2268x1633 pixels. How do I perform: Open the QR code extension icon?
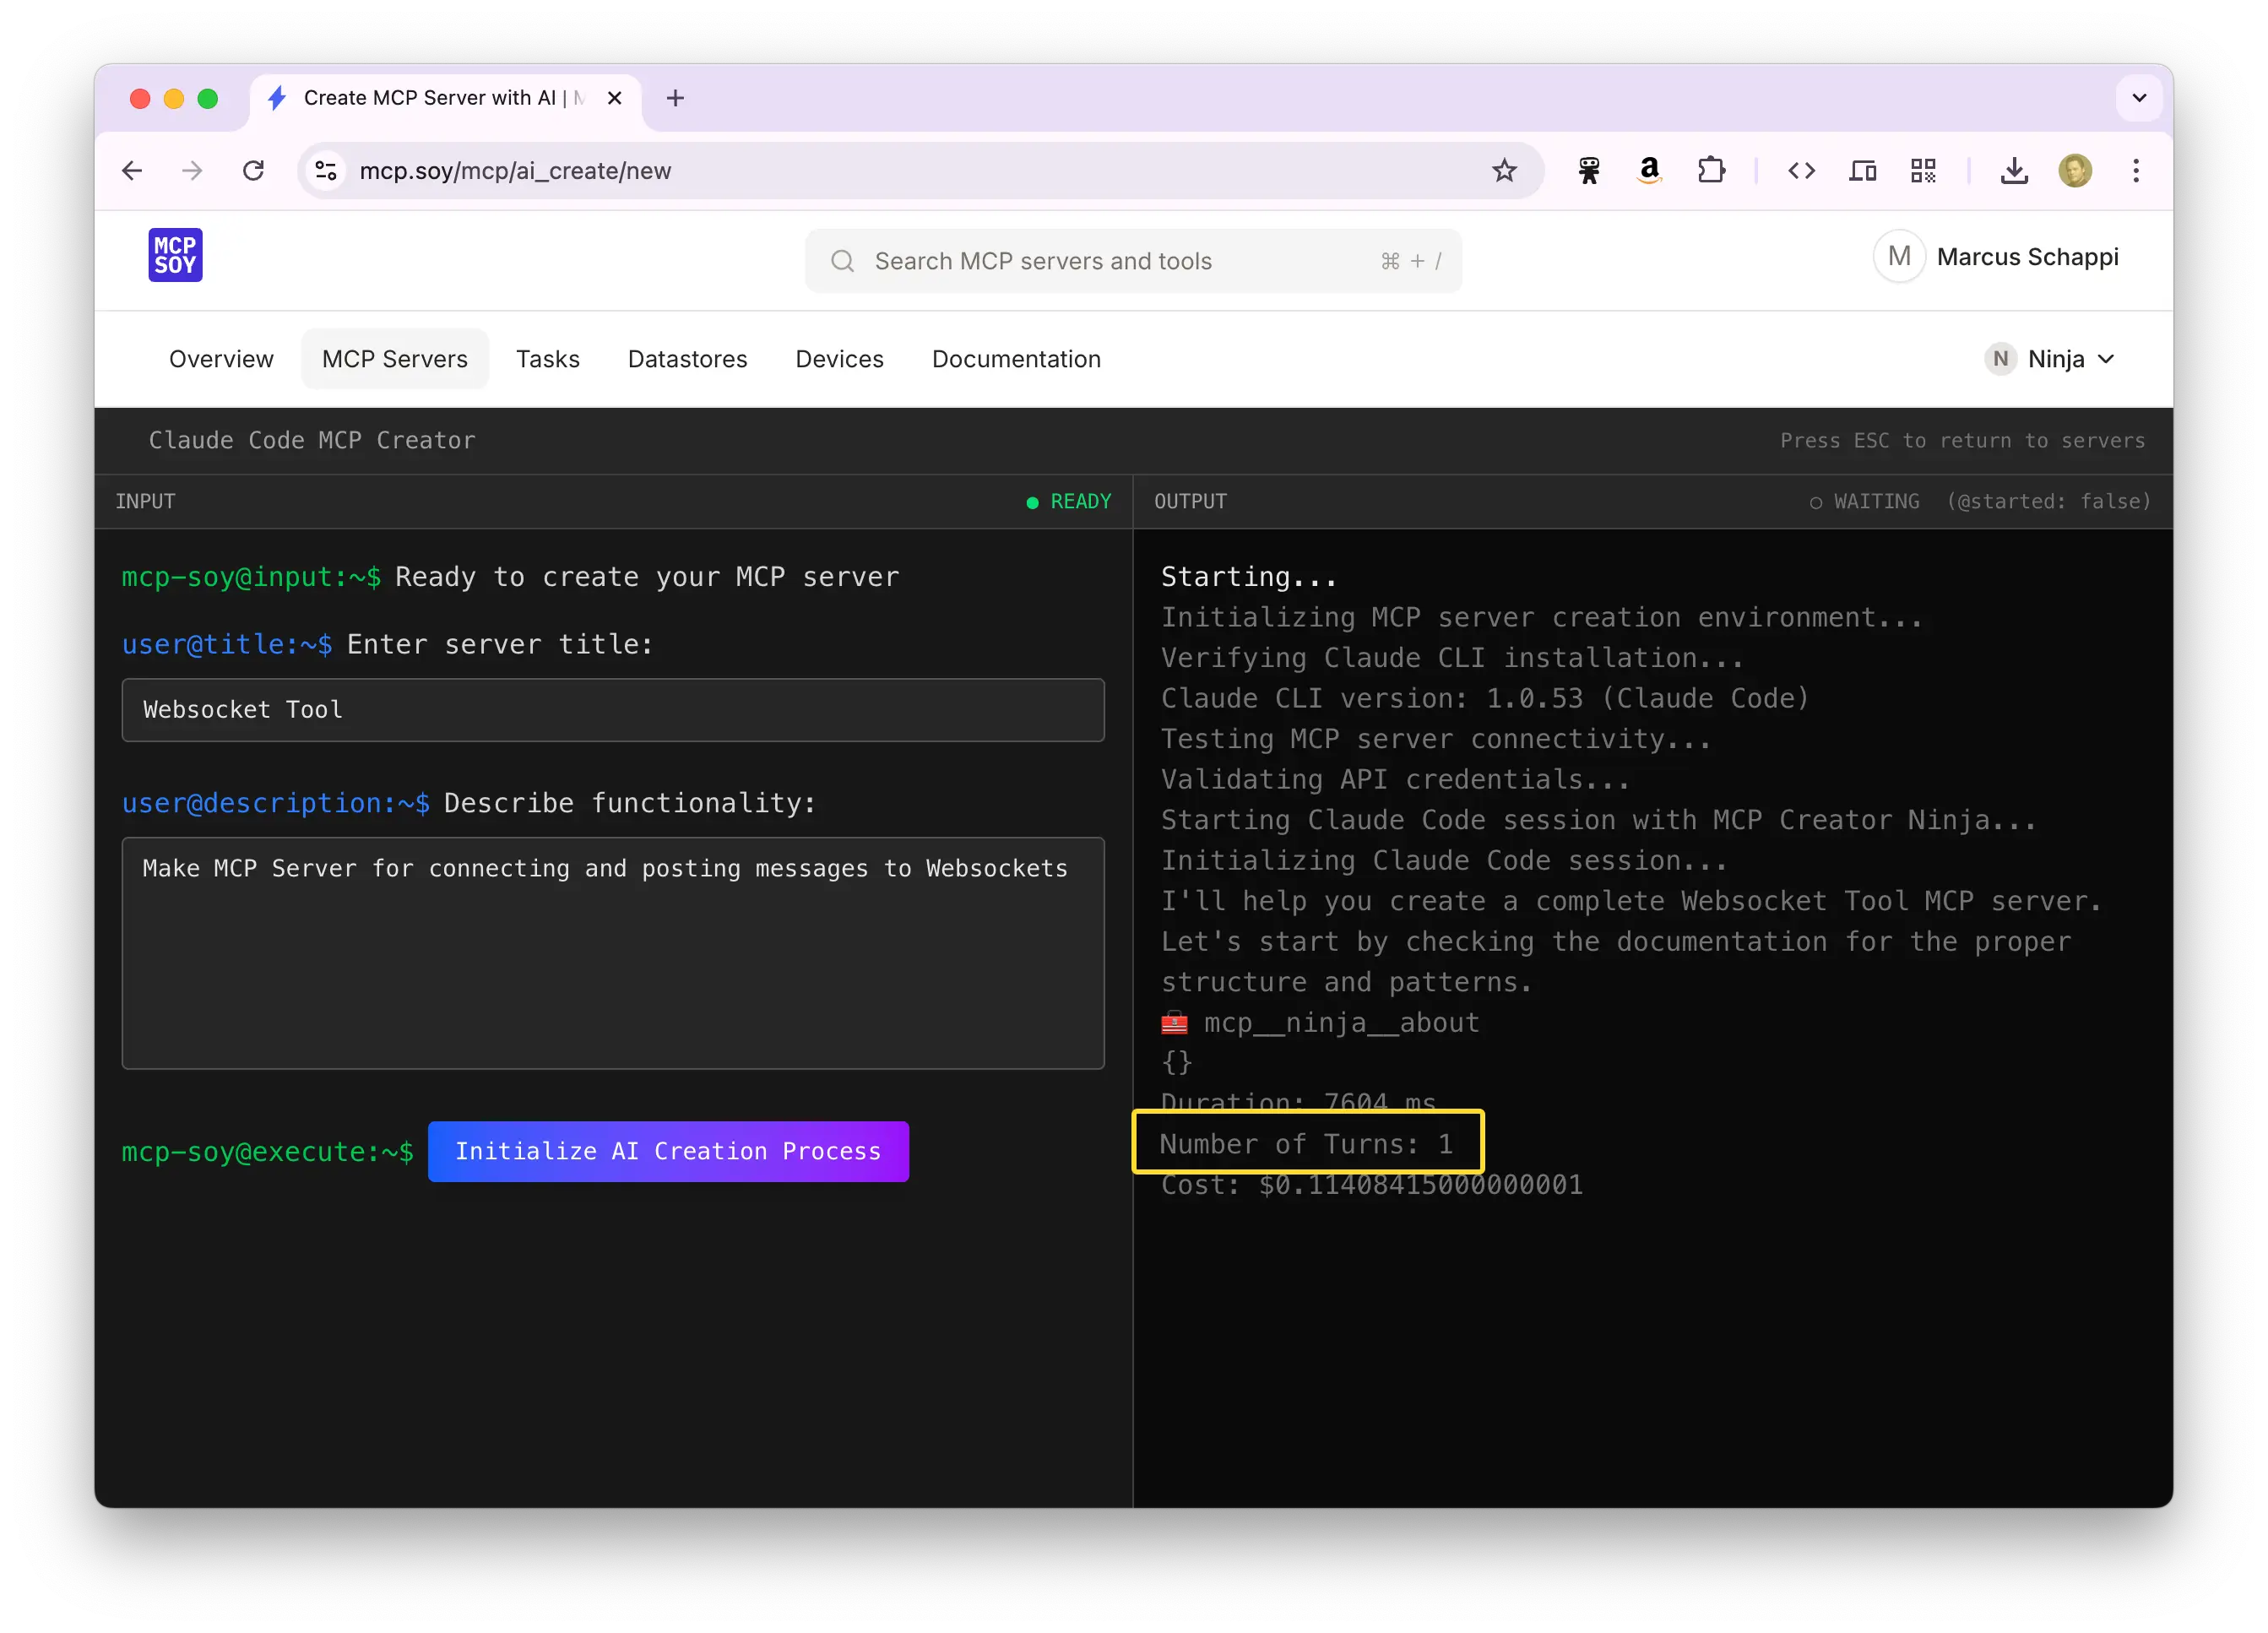click(x=1922, y=171)
